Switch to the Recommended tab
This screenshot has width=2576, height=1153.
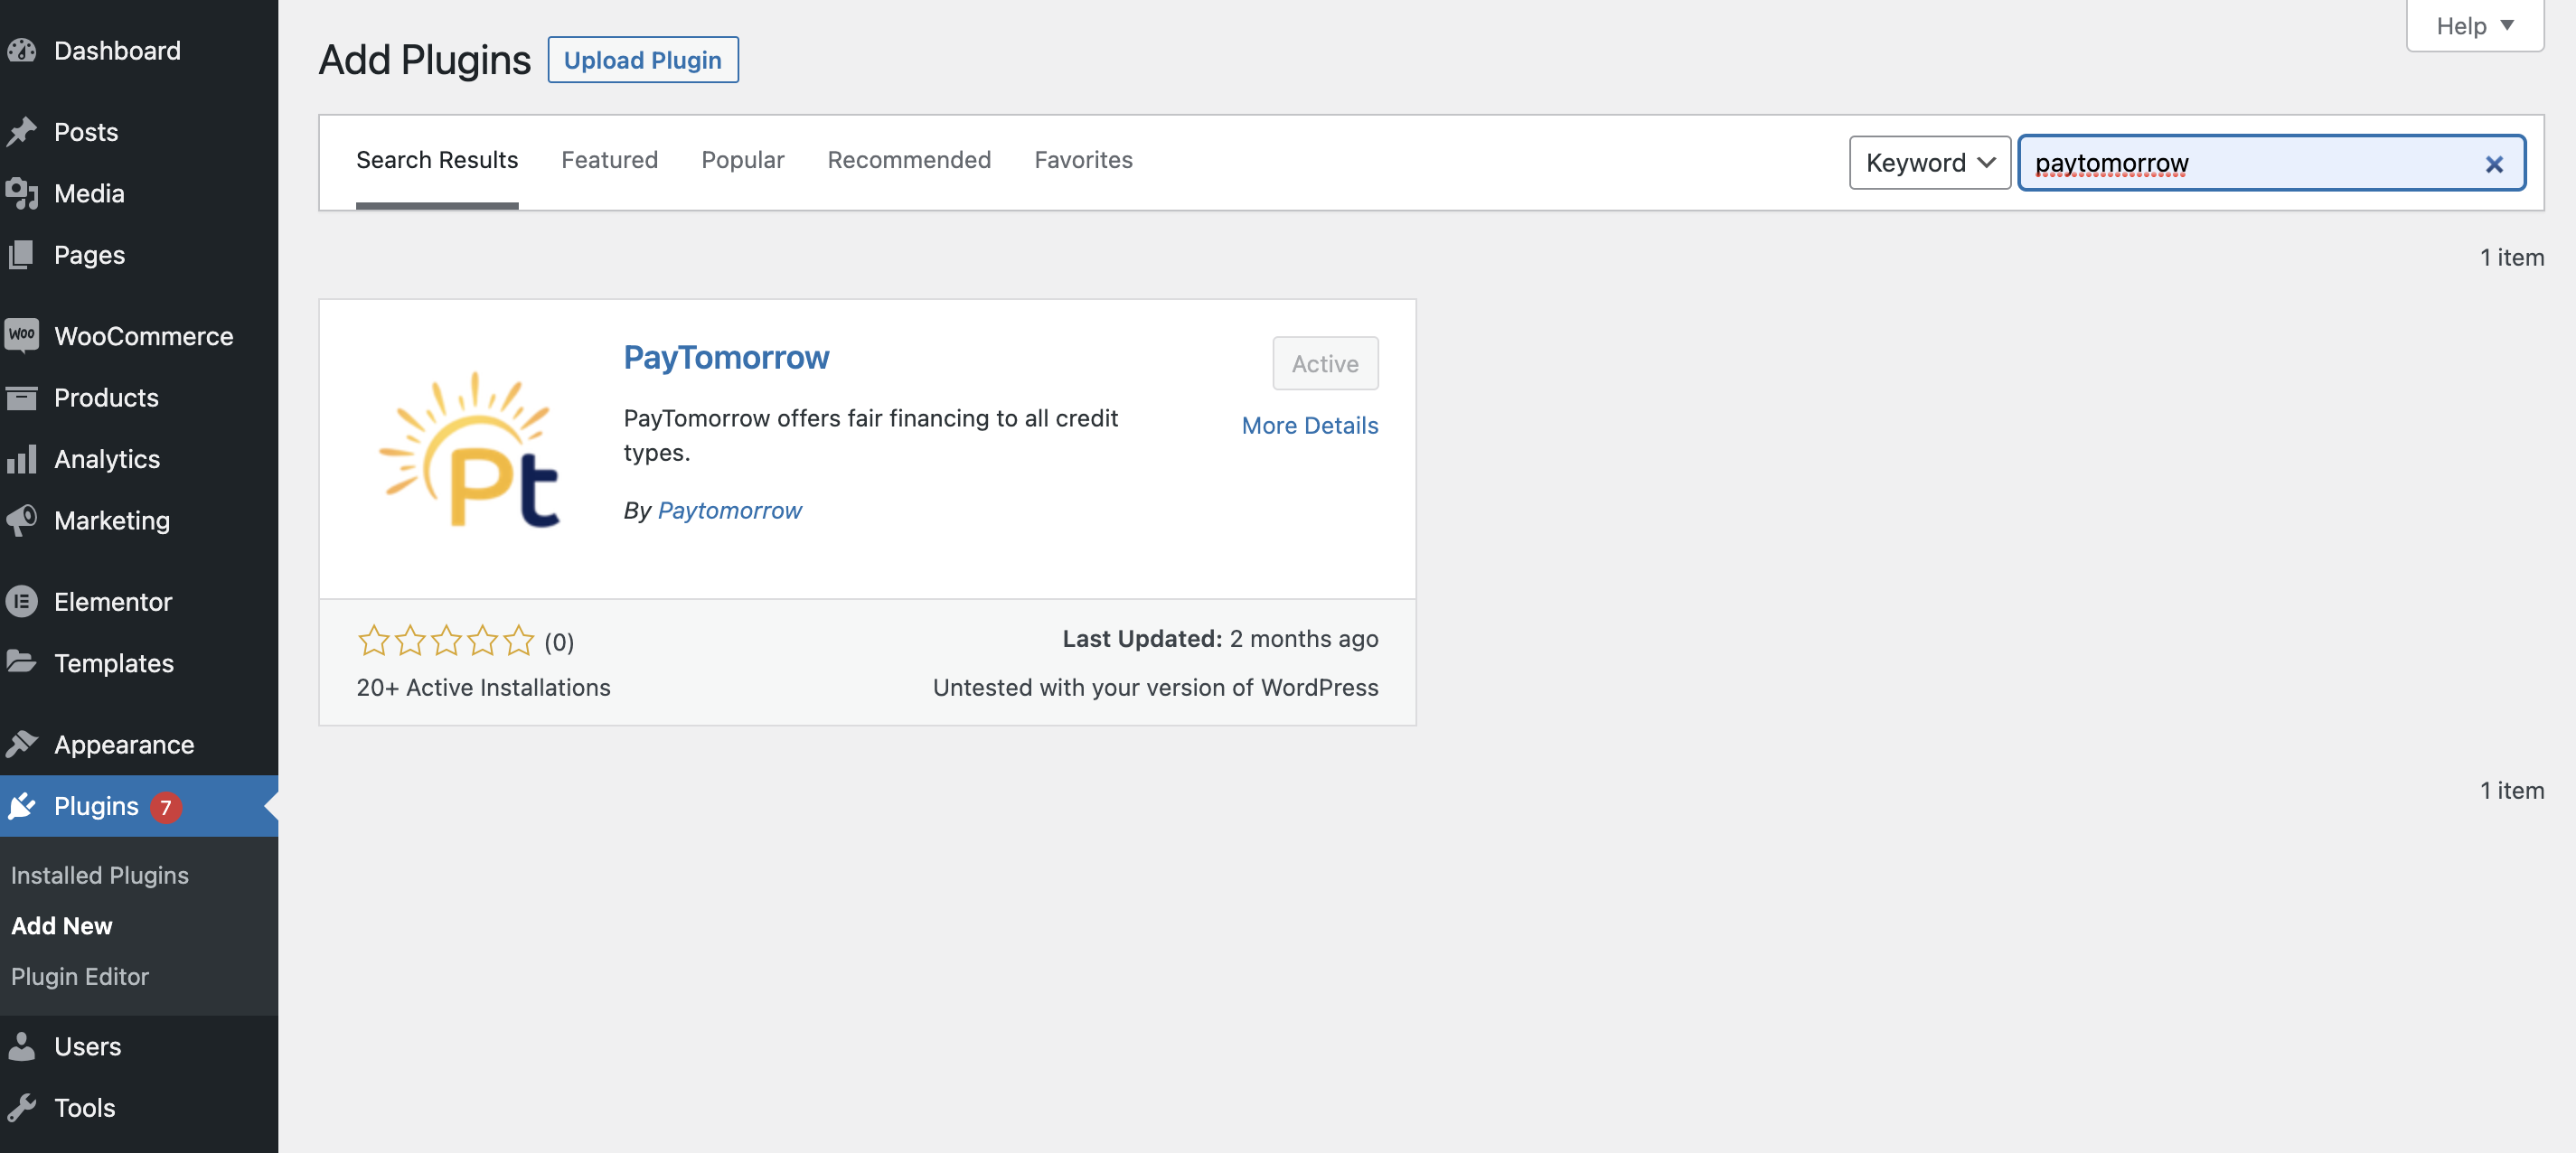pyautogui.click(x=909, y=161)
